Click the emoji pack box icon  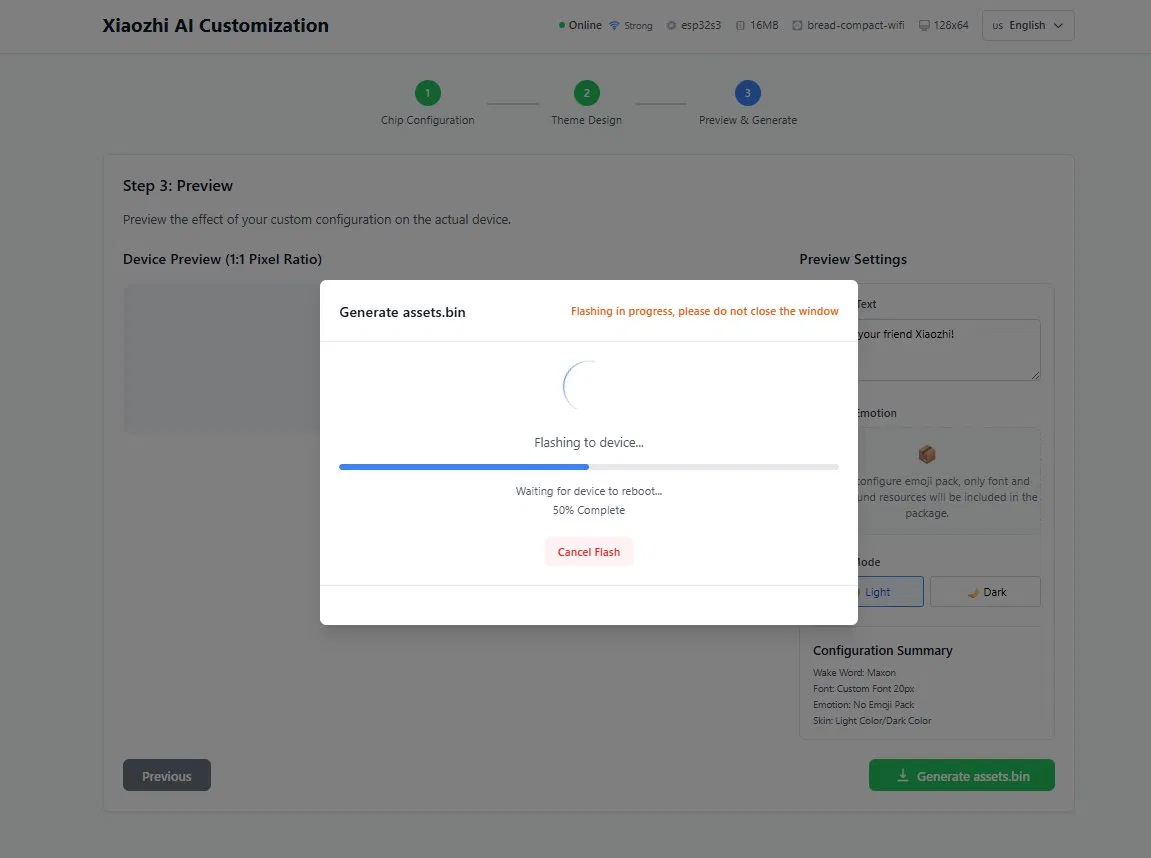[926, 454]
